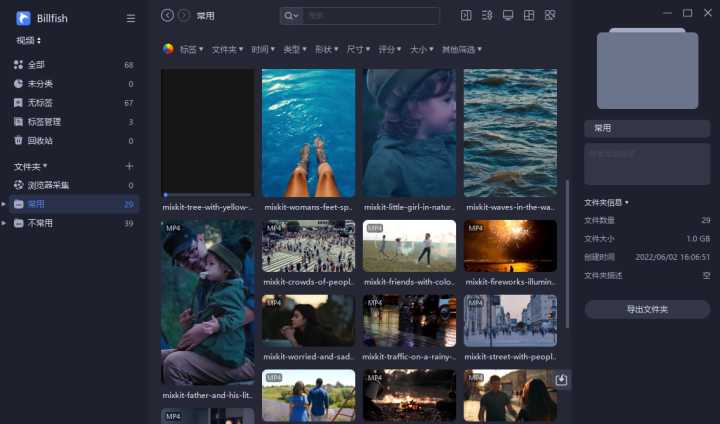Select the mixkit-street-with-people thumbnail
This screenshot has width=720, height=424.
511,321
